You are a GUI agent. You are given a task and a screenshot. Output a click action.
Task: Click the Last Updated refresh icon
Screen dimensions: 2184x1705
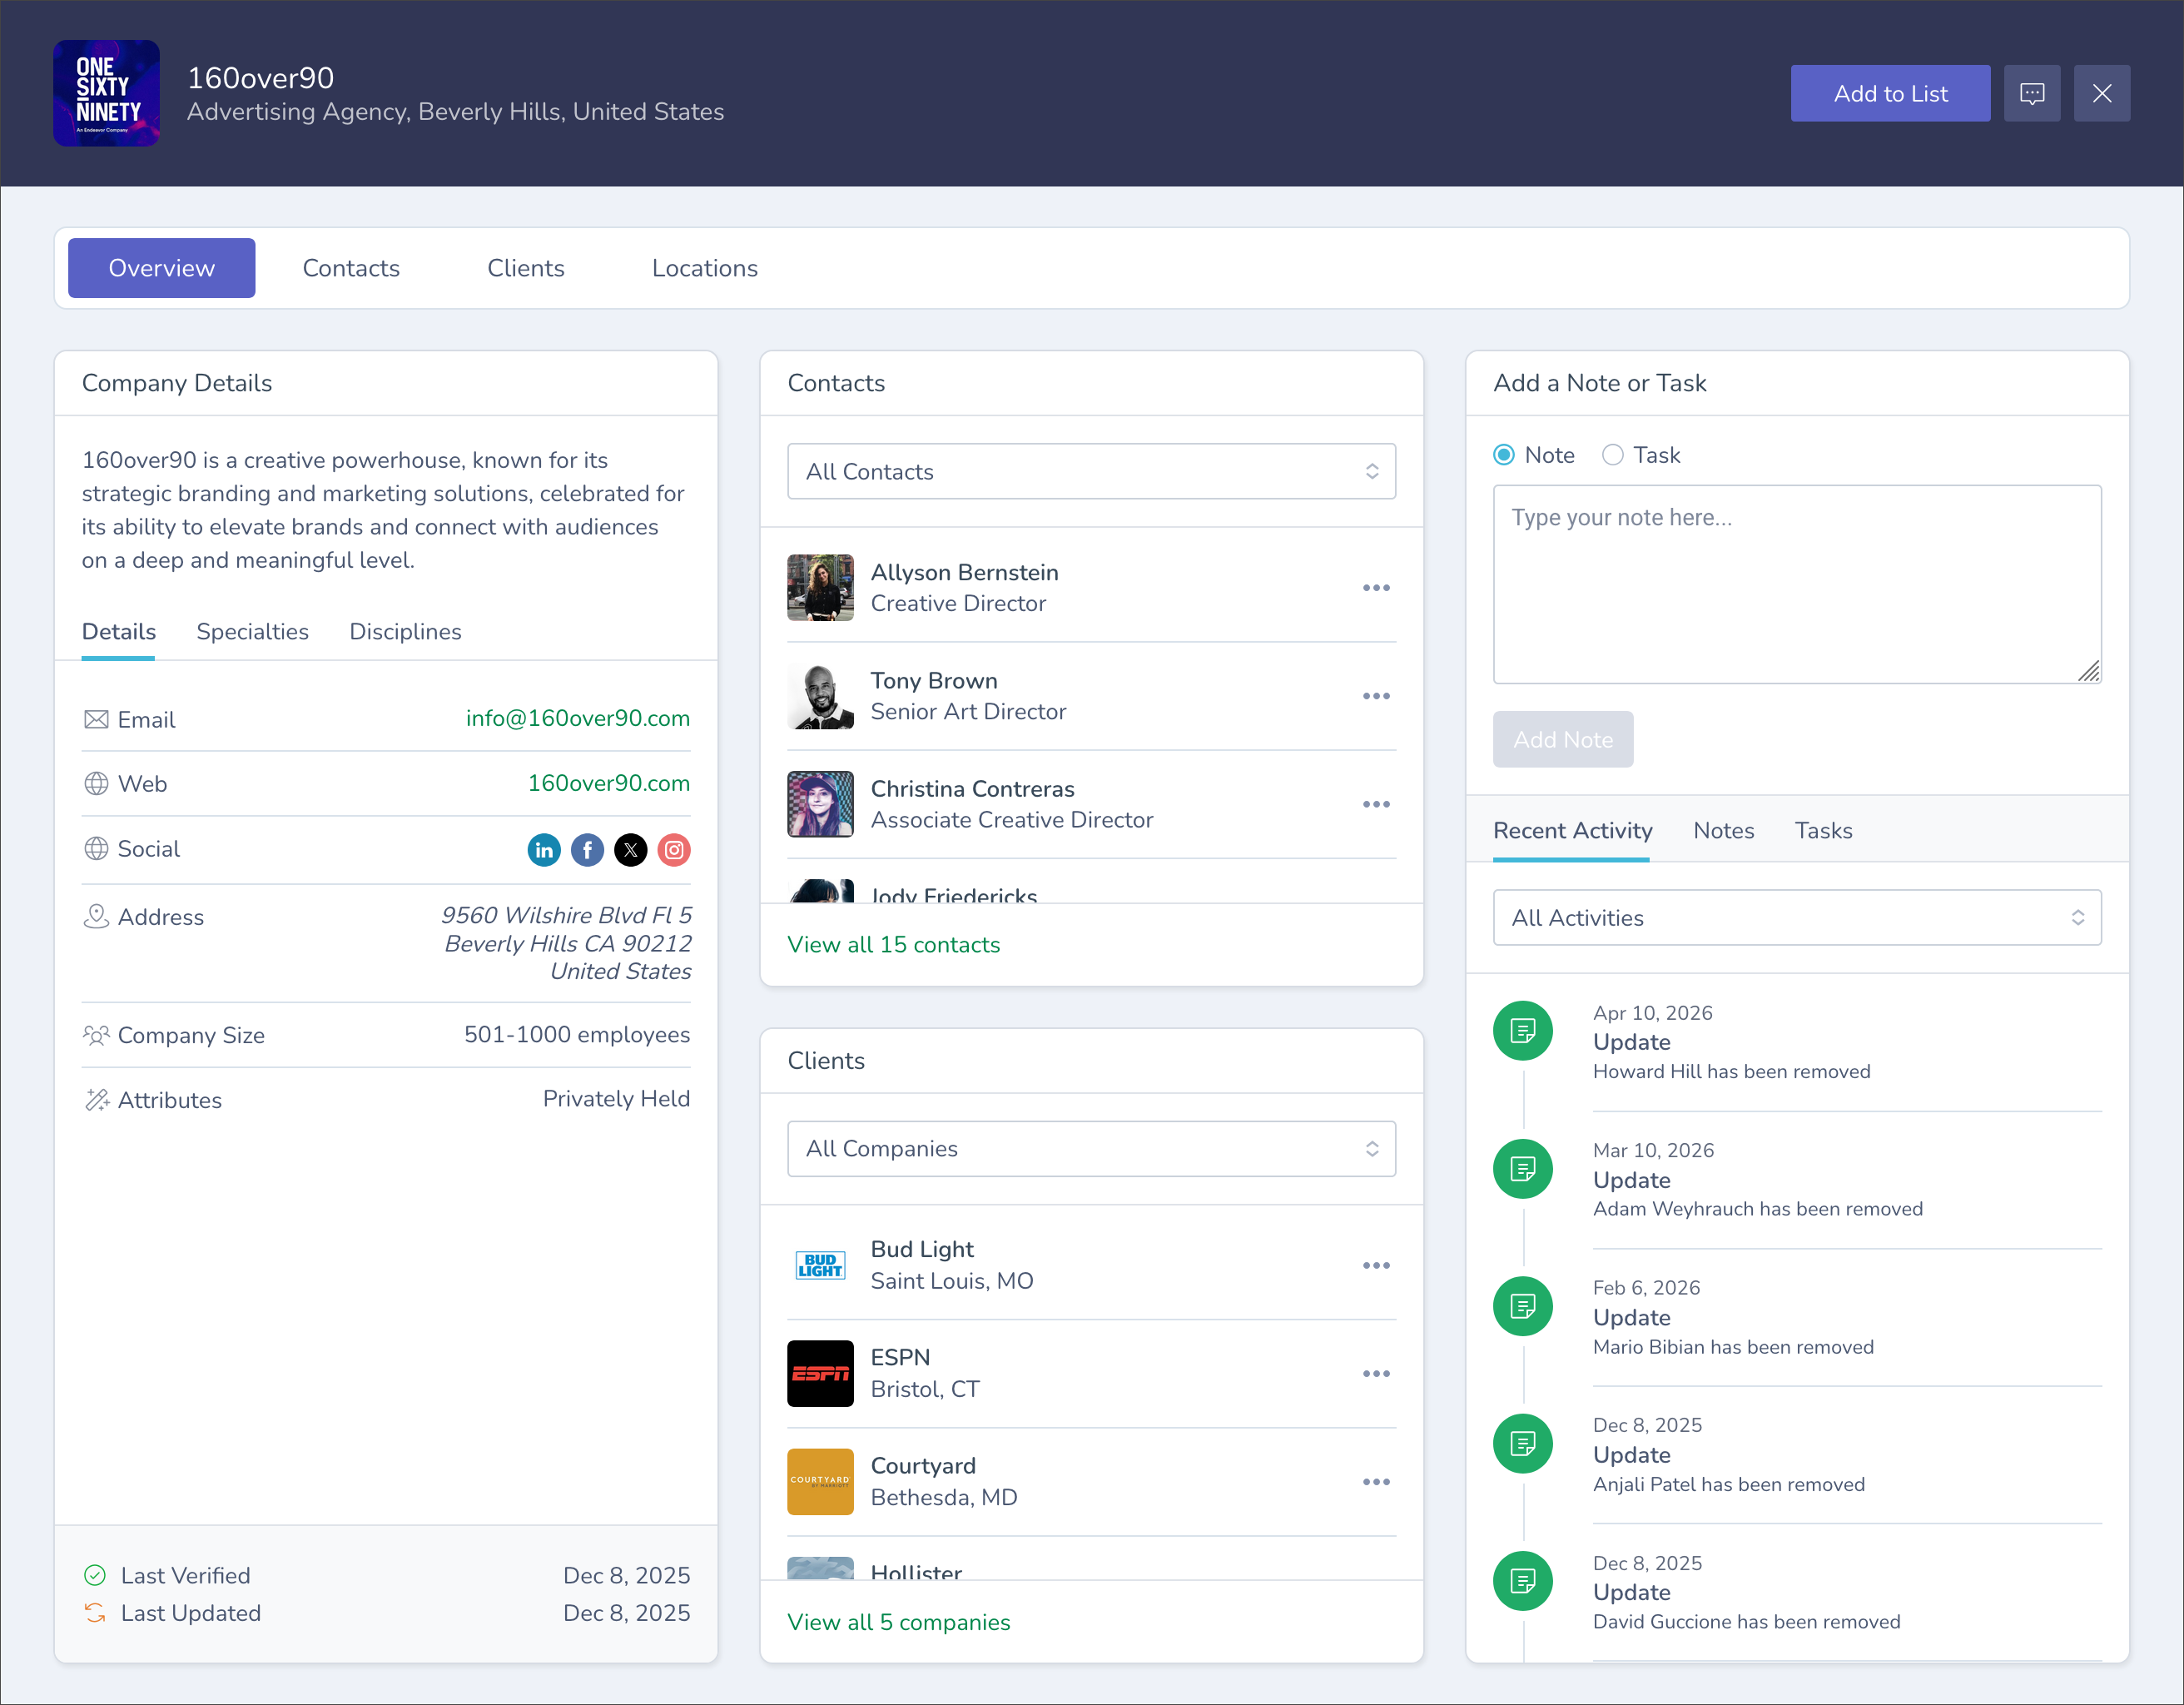pos(95,1613)
